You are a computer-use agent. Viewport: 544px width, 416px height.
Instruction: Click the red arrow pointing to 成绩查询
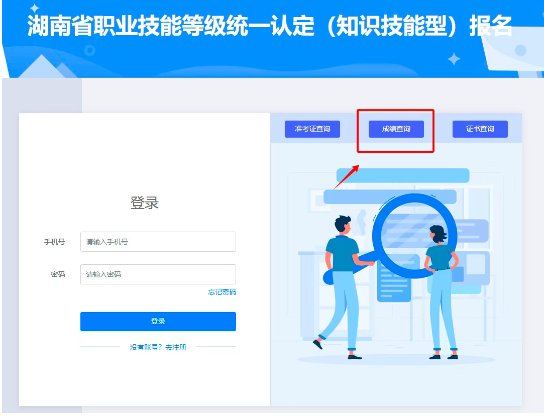pyautogui.click(x=346, y=177)
